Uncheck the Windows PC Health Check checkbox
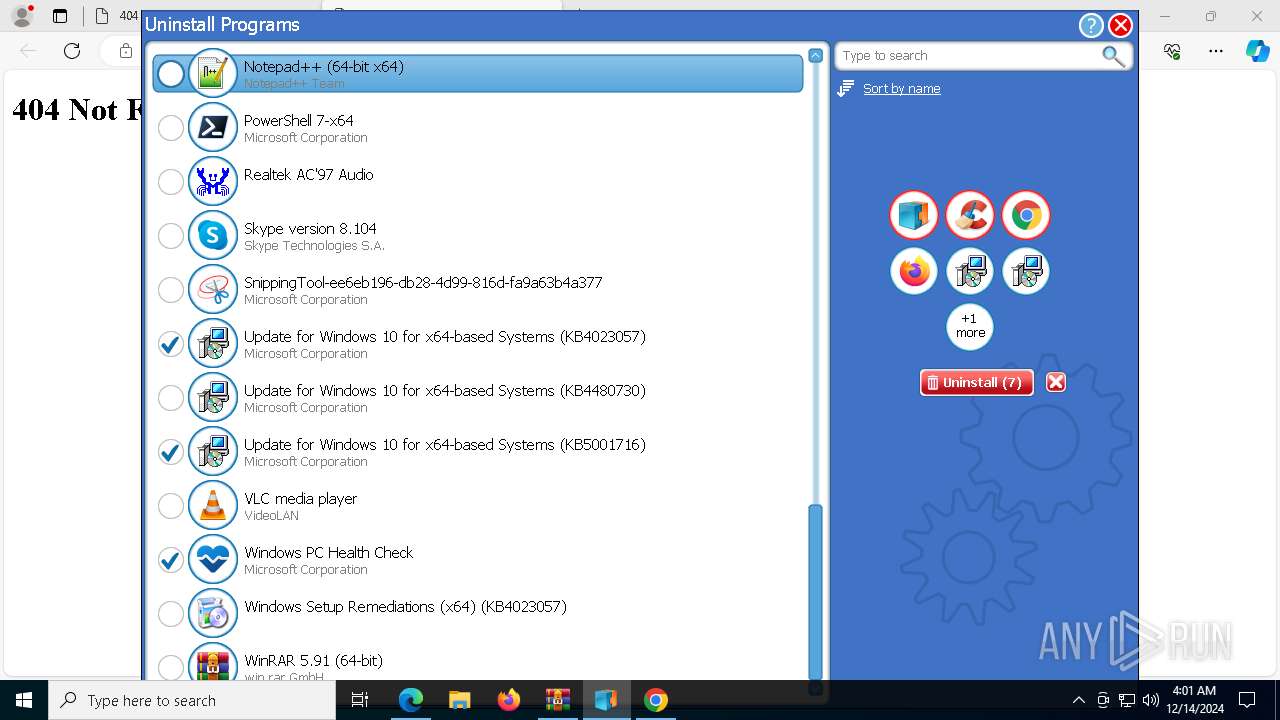Viewport: 1280px width, 720px height. click(171, 560)
